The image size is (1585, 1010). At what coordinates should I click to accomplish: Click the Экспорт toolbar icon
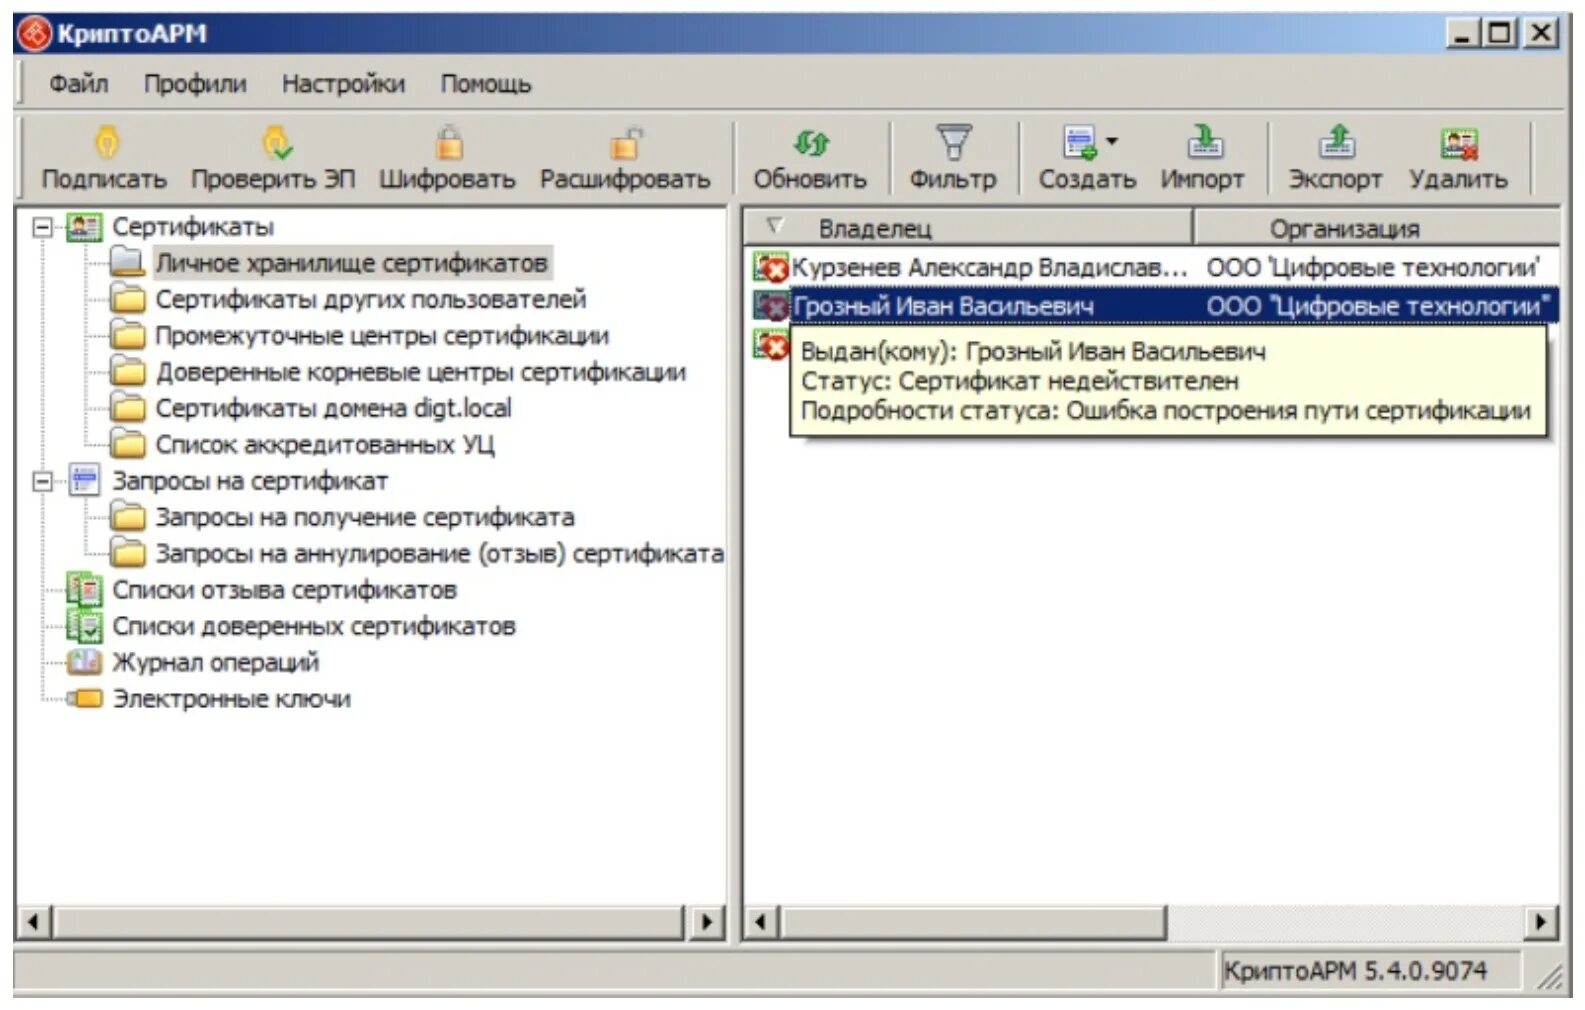[1337, 143]
